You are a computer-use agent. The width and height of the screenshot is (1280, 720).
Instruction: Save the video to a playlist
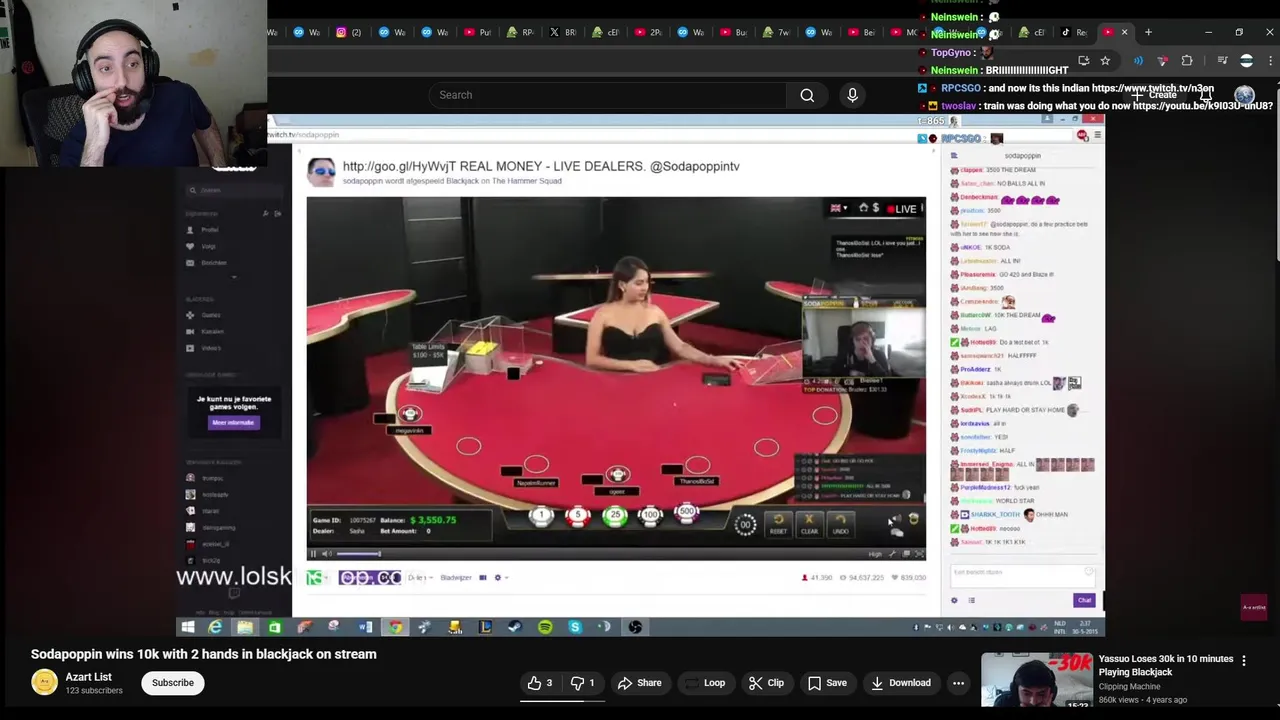click(x=827, y=683)
